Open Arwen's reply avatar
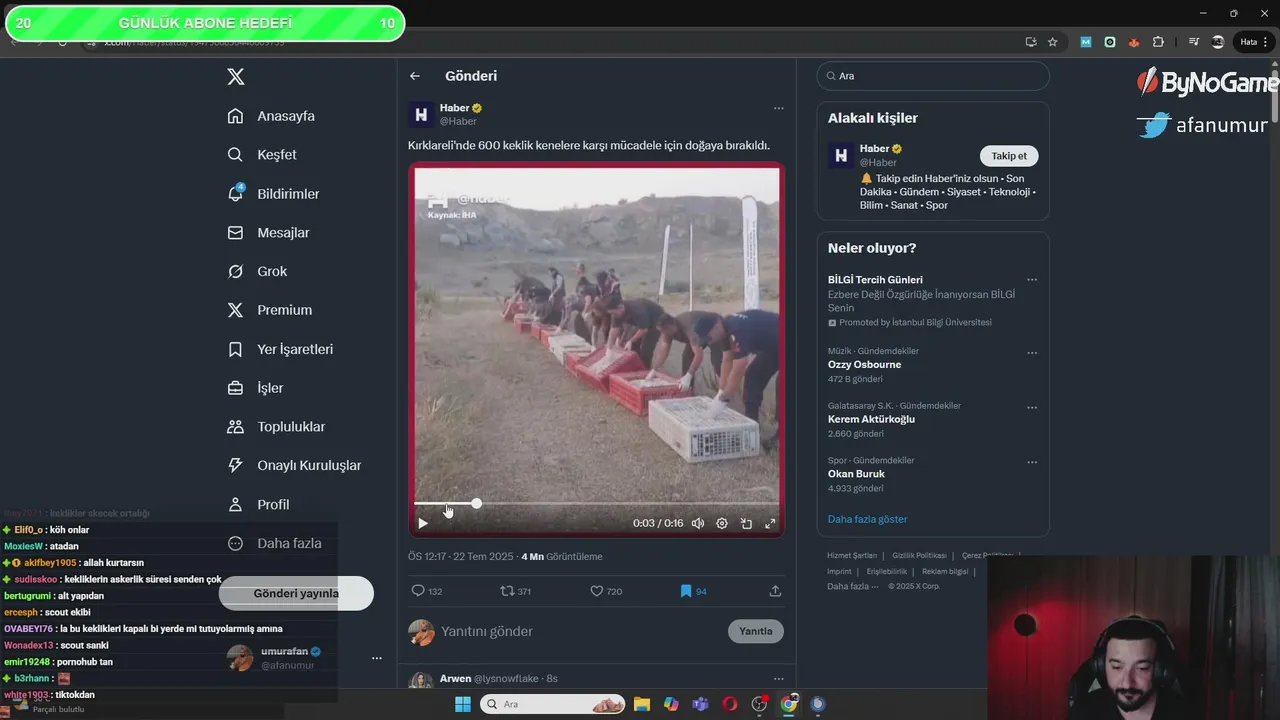 point(421,682)
